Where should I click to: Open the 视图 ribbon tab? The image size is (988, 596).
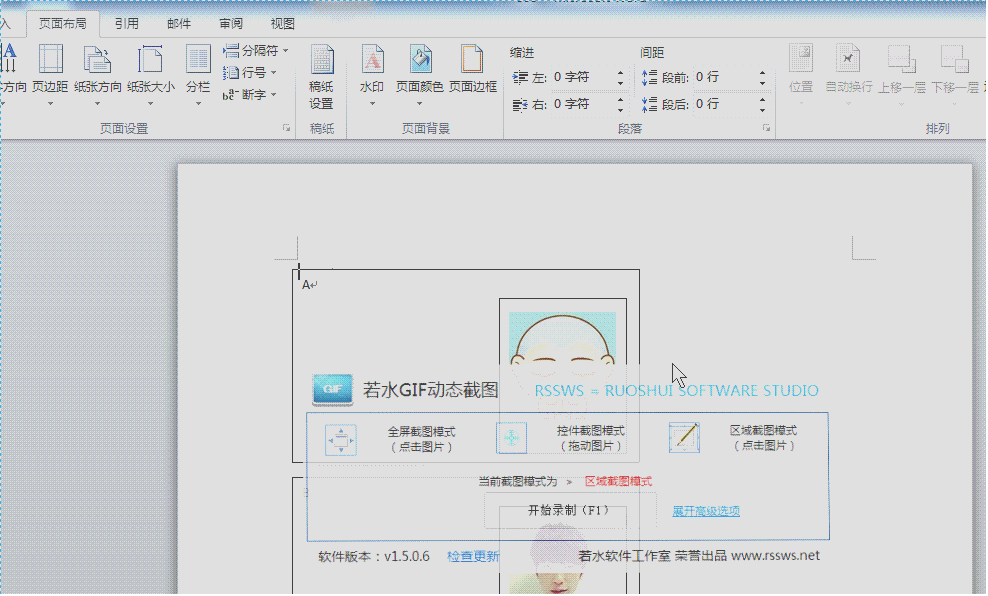281,22
